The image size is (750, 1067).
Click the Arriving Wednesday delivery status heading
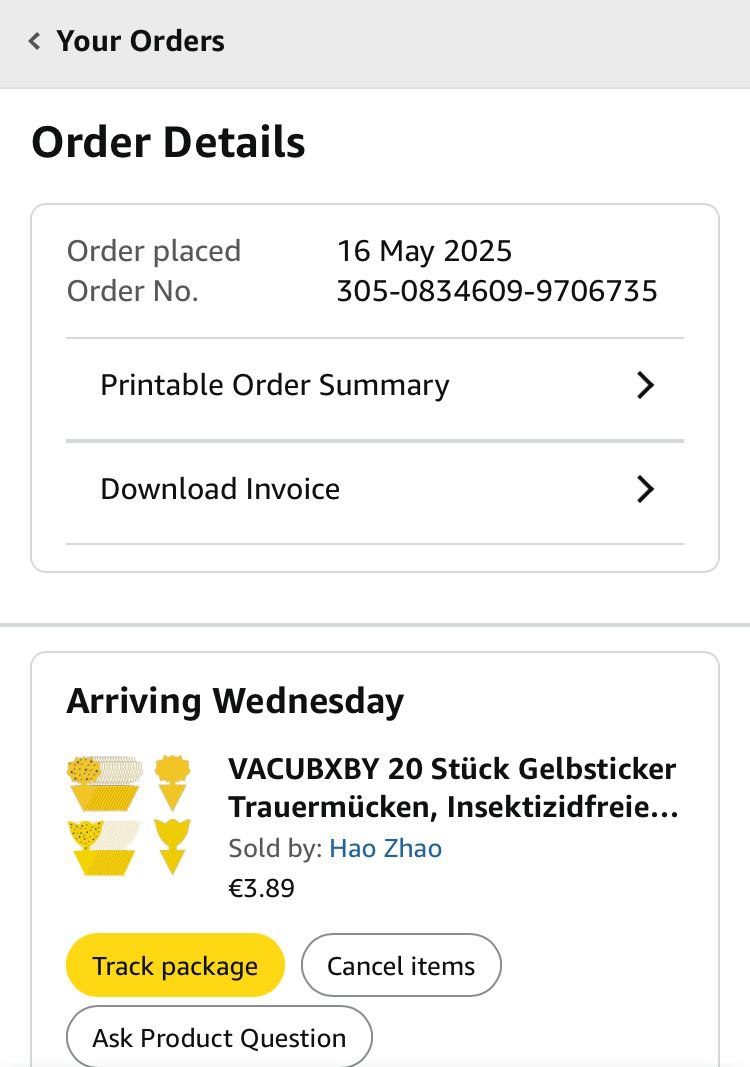[x=235, y=701]
